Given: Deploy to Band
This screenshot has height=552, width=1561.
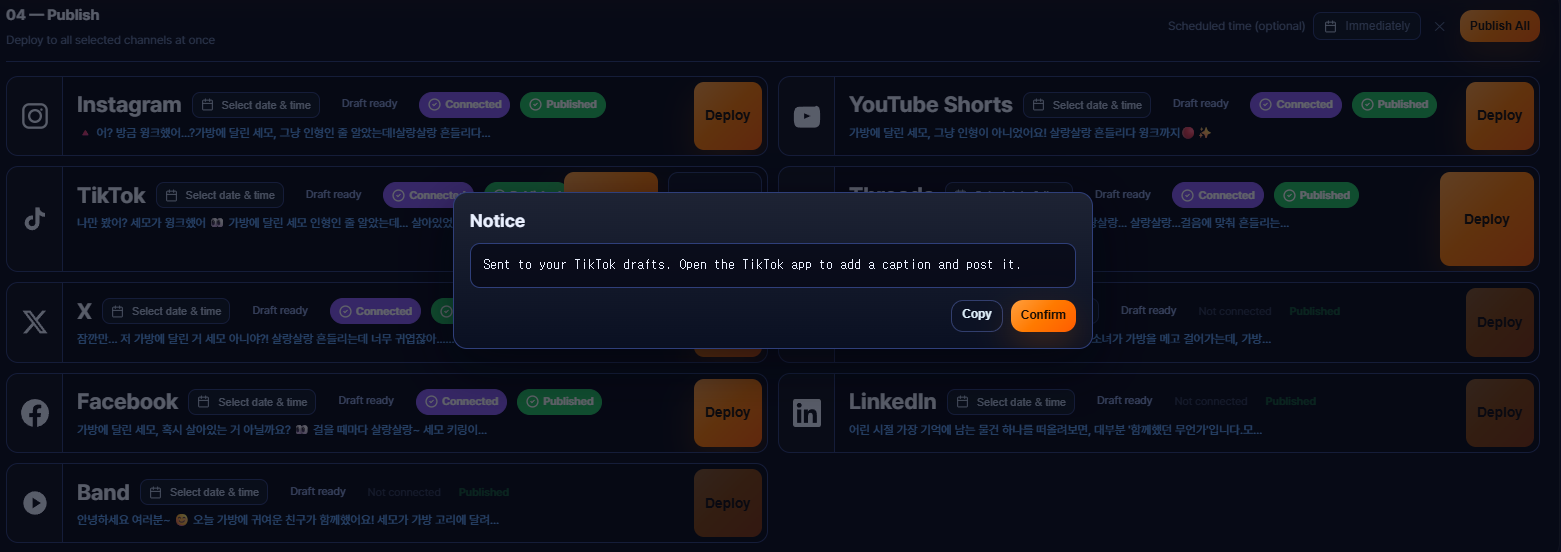Looking at the screenshot, I should pyautogui.click(x=727, y=503).
